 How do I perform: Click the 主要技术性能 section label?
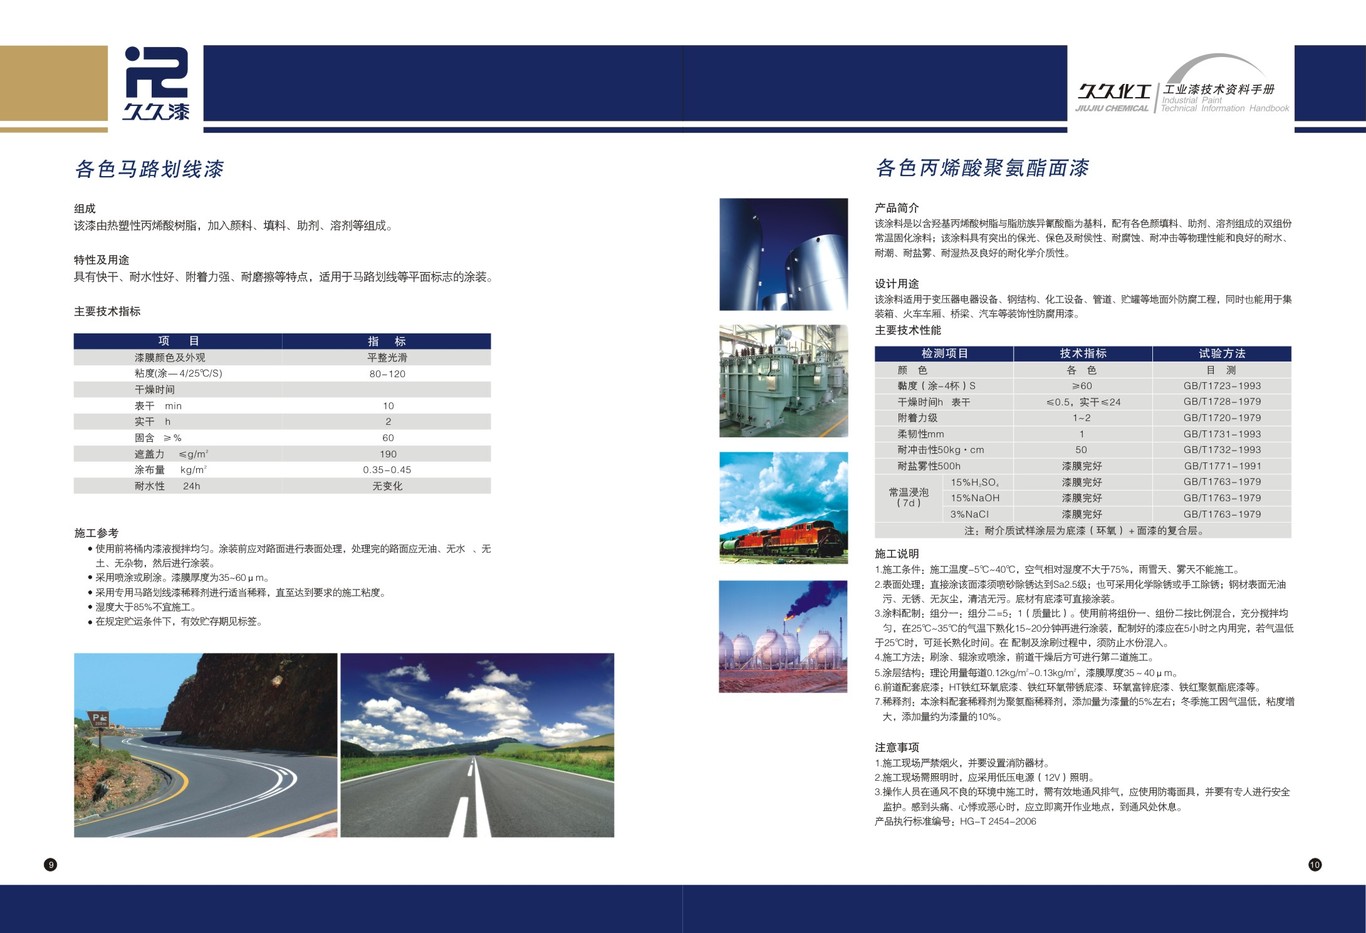click(908, 330)
